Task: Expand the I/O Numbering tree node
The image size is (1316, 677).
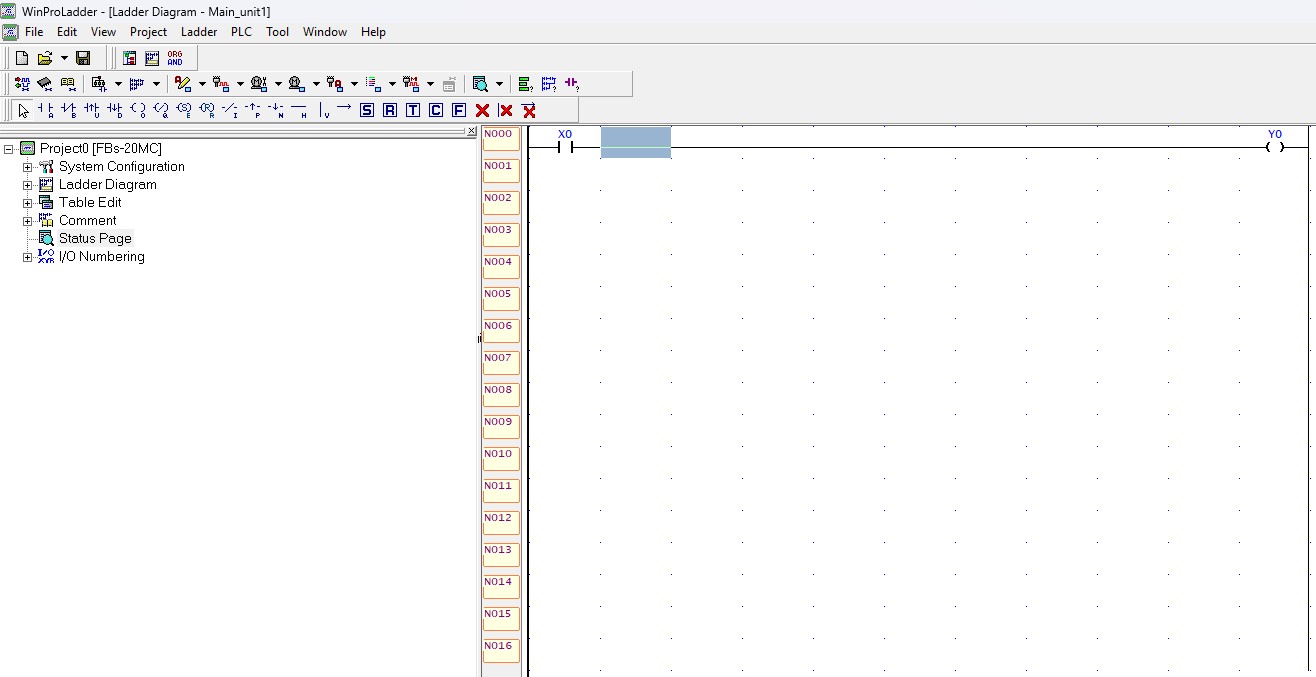Action: tap(28, 257)
